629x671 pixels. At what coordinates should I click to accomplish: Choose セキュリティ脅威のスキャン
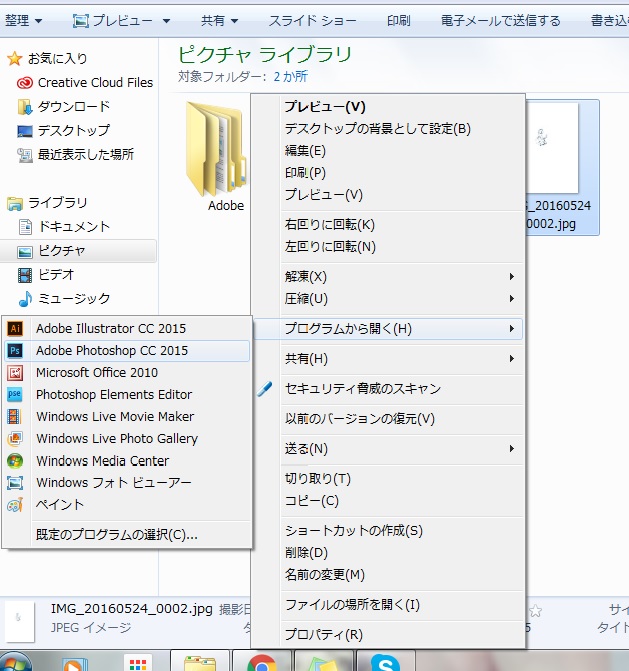388,389
